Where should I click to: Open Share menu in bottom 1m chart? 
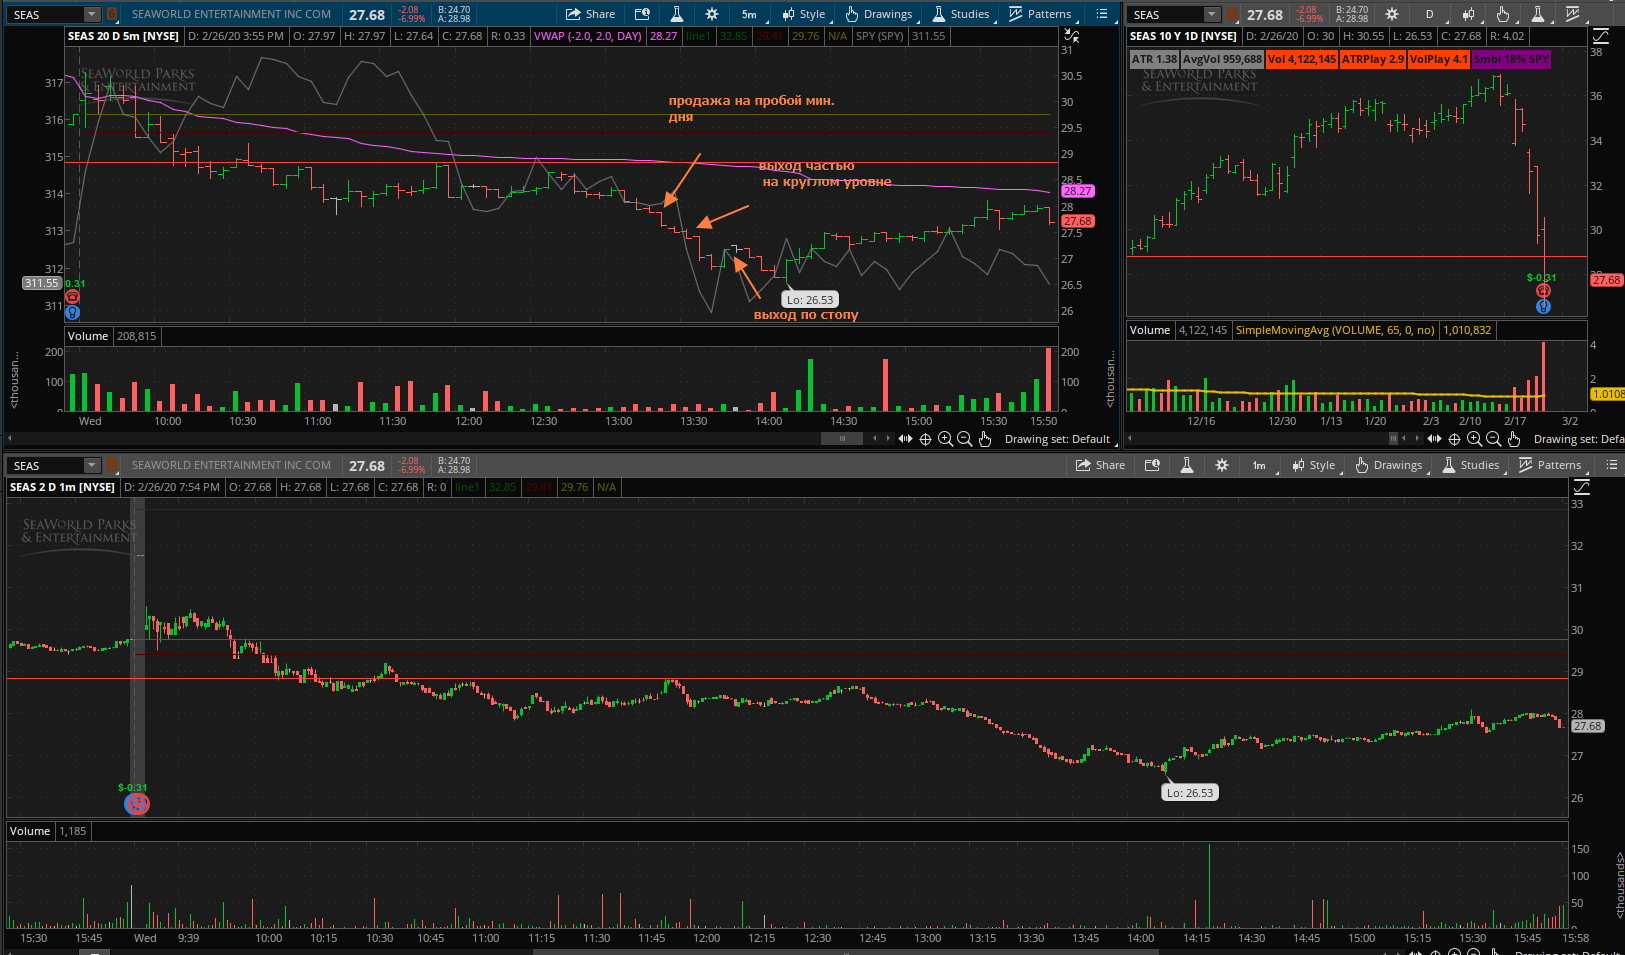pyautogui.click(x=1100, y=465)
